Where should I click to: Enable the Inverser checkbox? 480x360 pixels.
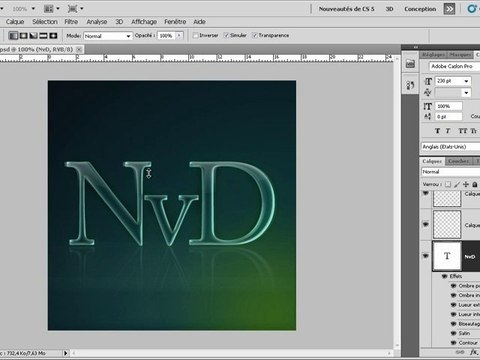click(x=196, y=35)
